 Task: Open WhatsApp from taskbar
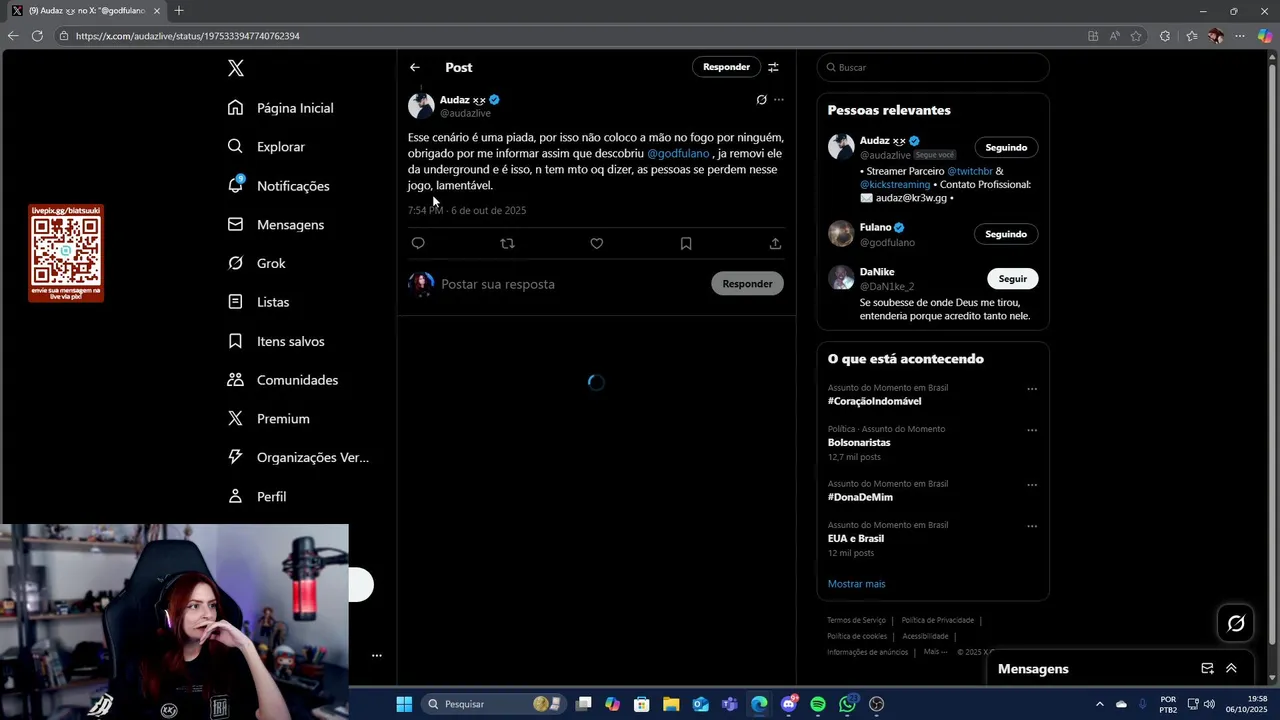click(848, 704)
